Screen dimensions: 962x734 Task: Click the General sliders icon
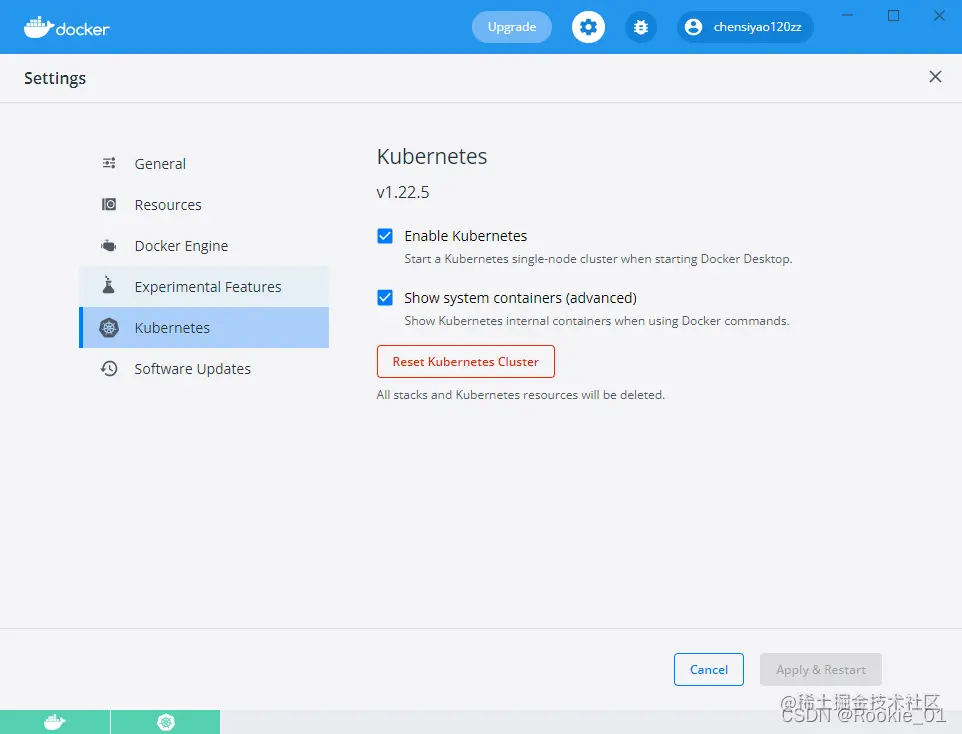(x=109, y=163)
